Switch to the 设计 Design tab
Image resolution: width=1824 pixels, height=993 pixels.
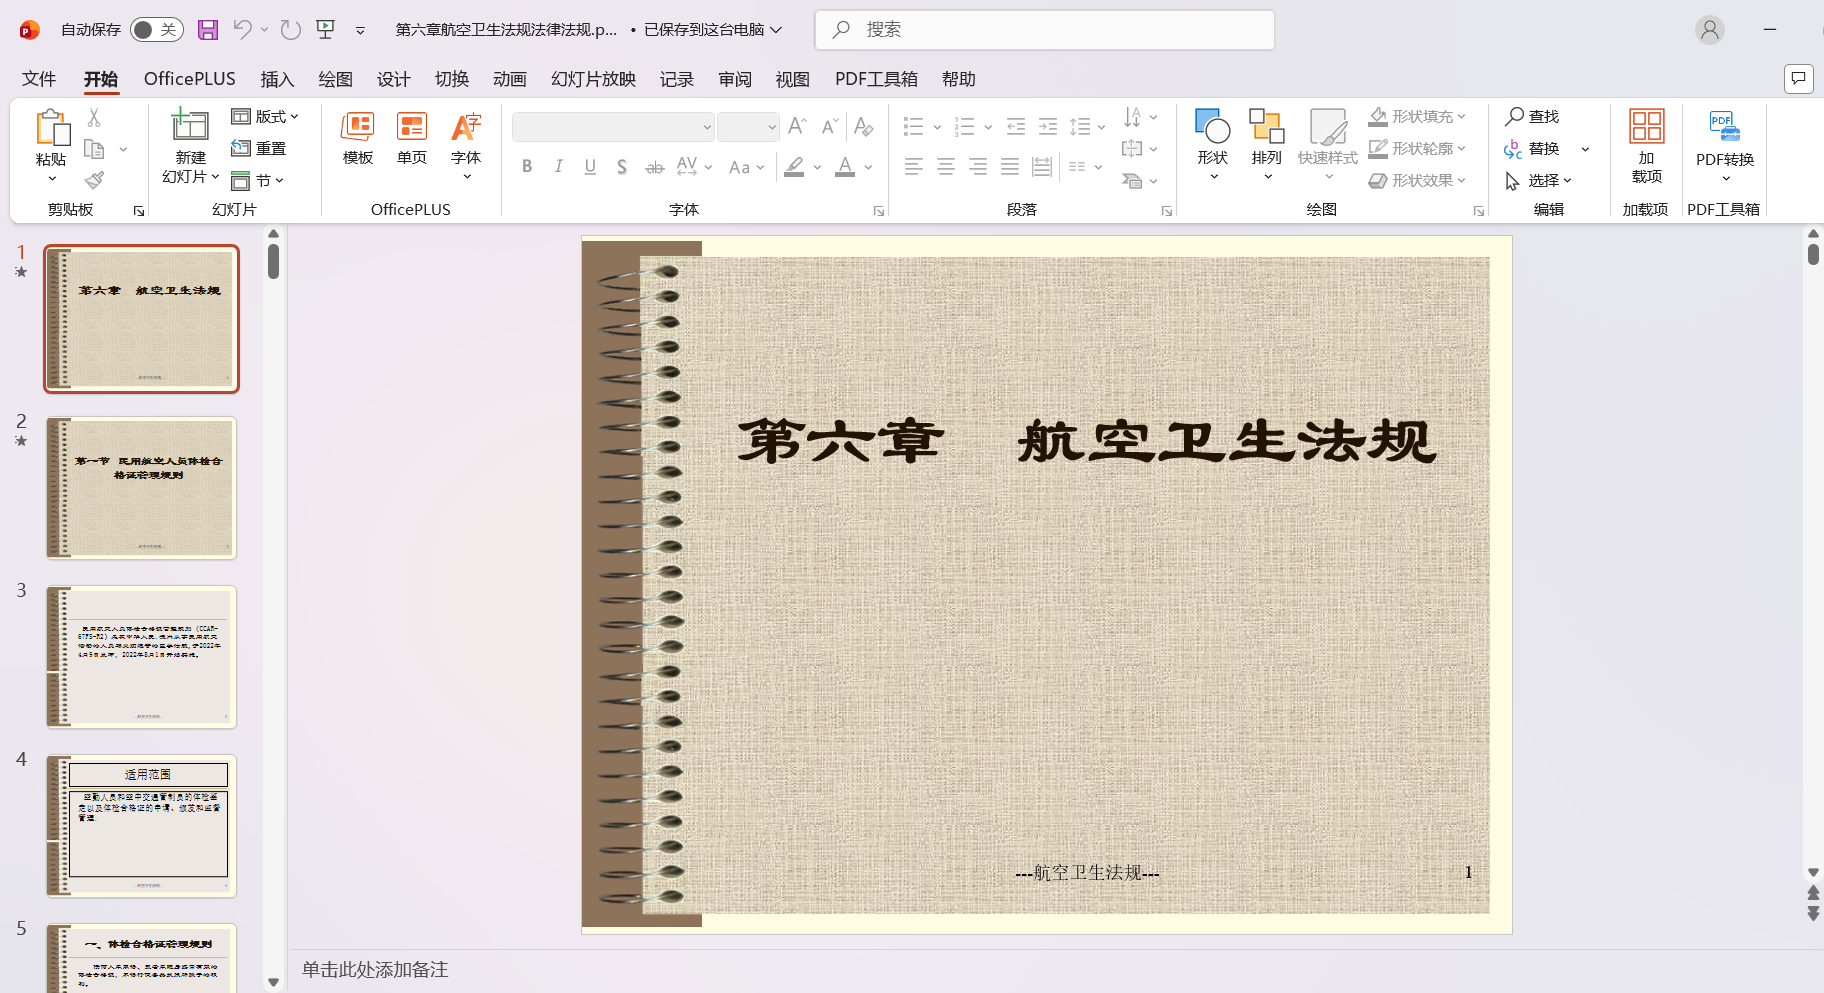click(x=393, y=79)
